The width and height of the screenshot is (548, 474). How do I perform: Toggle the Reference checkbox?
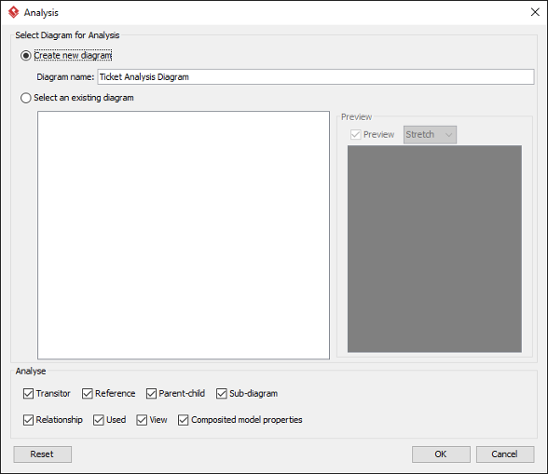pos(87,394)
